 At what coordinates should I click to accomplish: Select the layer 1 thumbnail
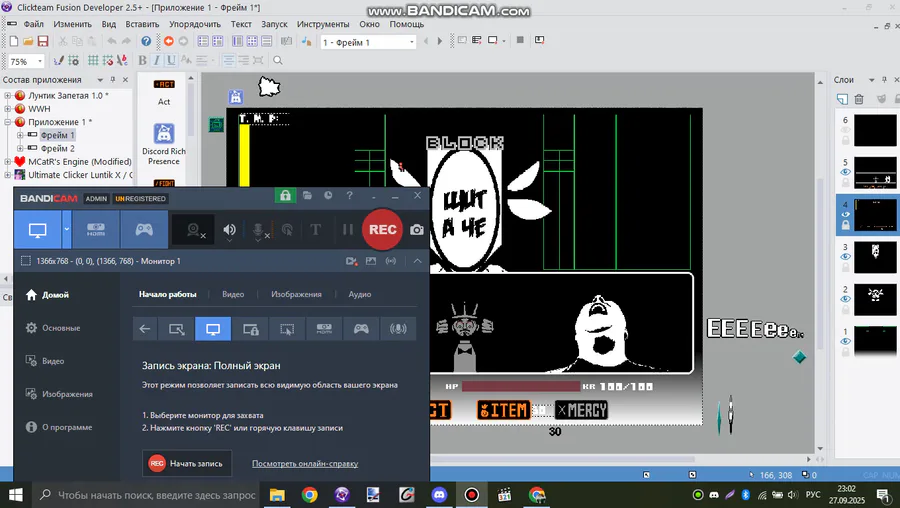click(875, 340)
